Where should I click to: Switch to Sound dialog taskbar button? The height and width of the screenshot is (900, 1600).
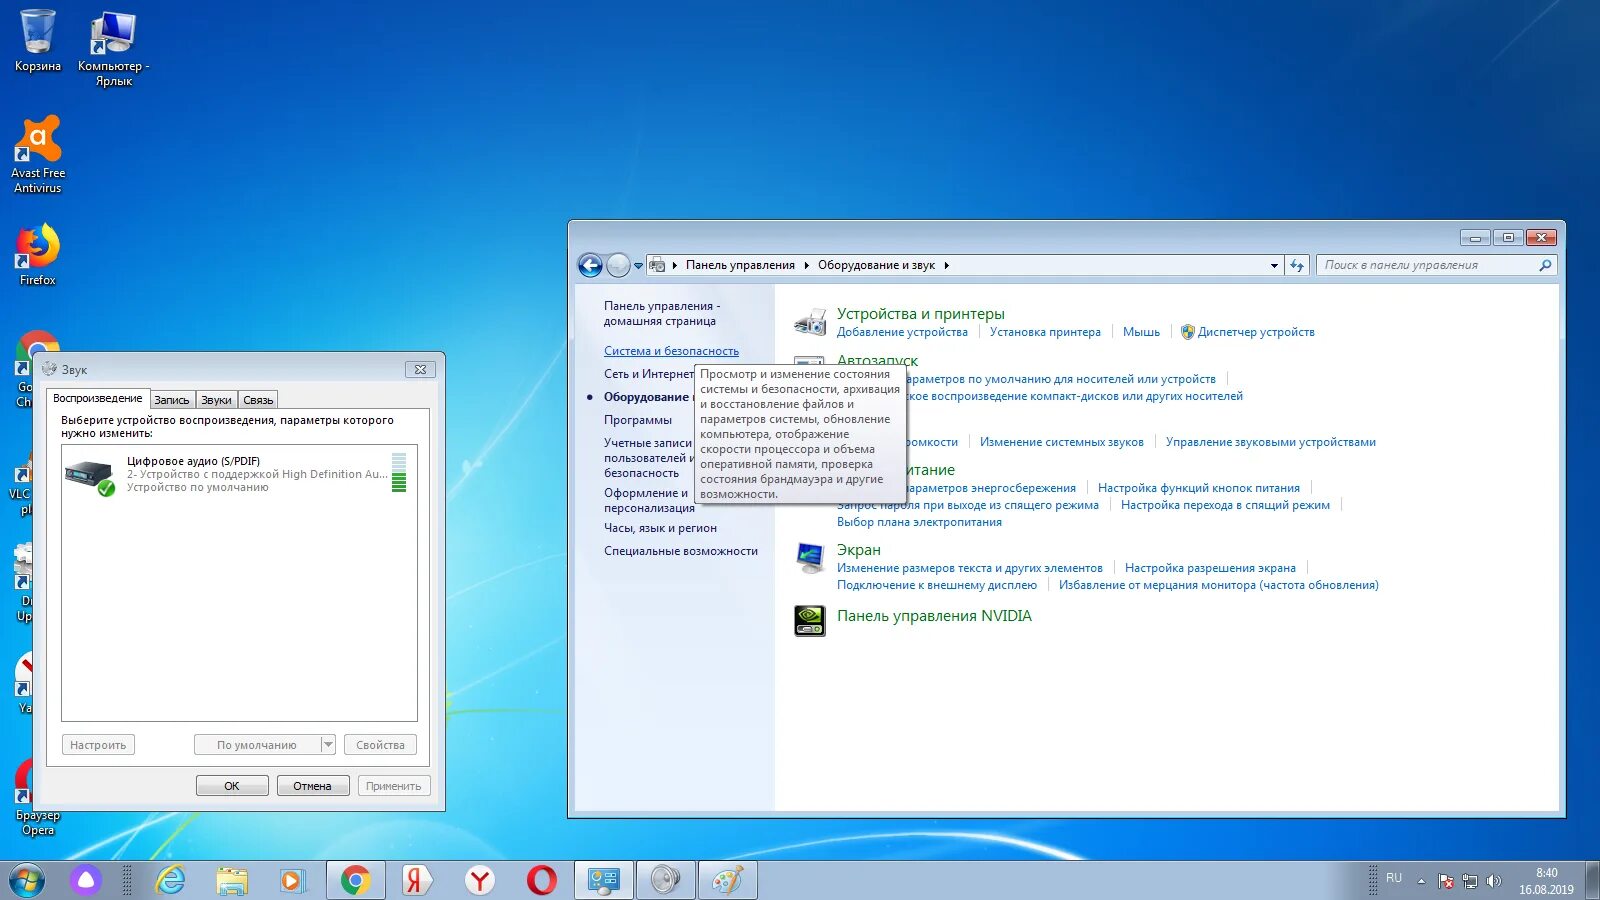[x=665, y=881]
